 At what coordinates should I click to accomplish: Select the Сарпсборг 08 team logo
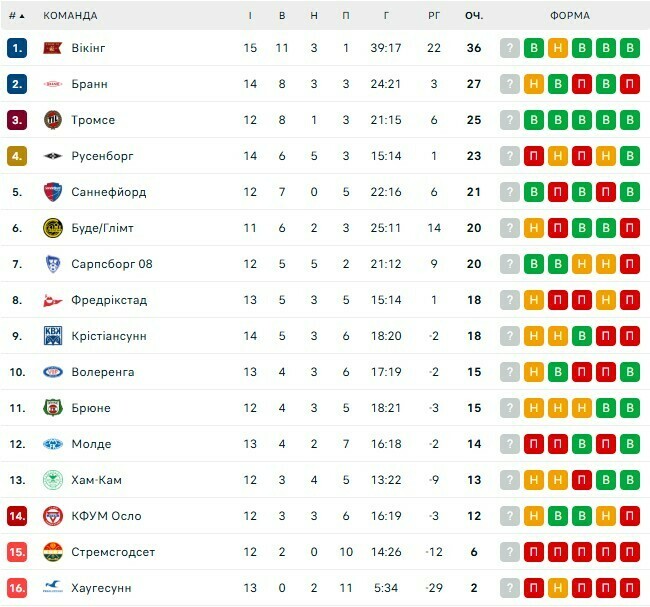(x=53, y=264)
